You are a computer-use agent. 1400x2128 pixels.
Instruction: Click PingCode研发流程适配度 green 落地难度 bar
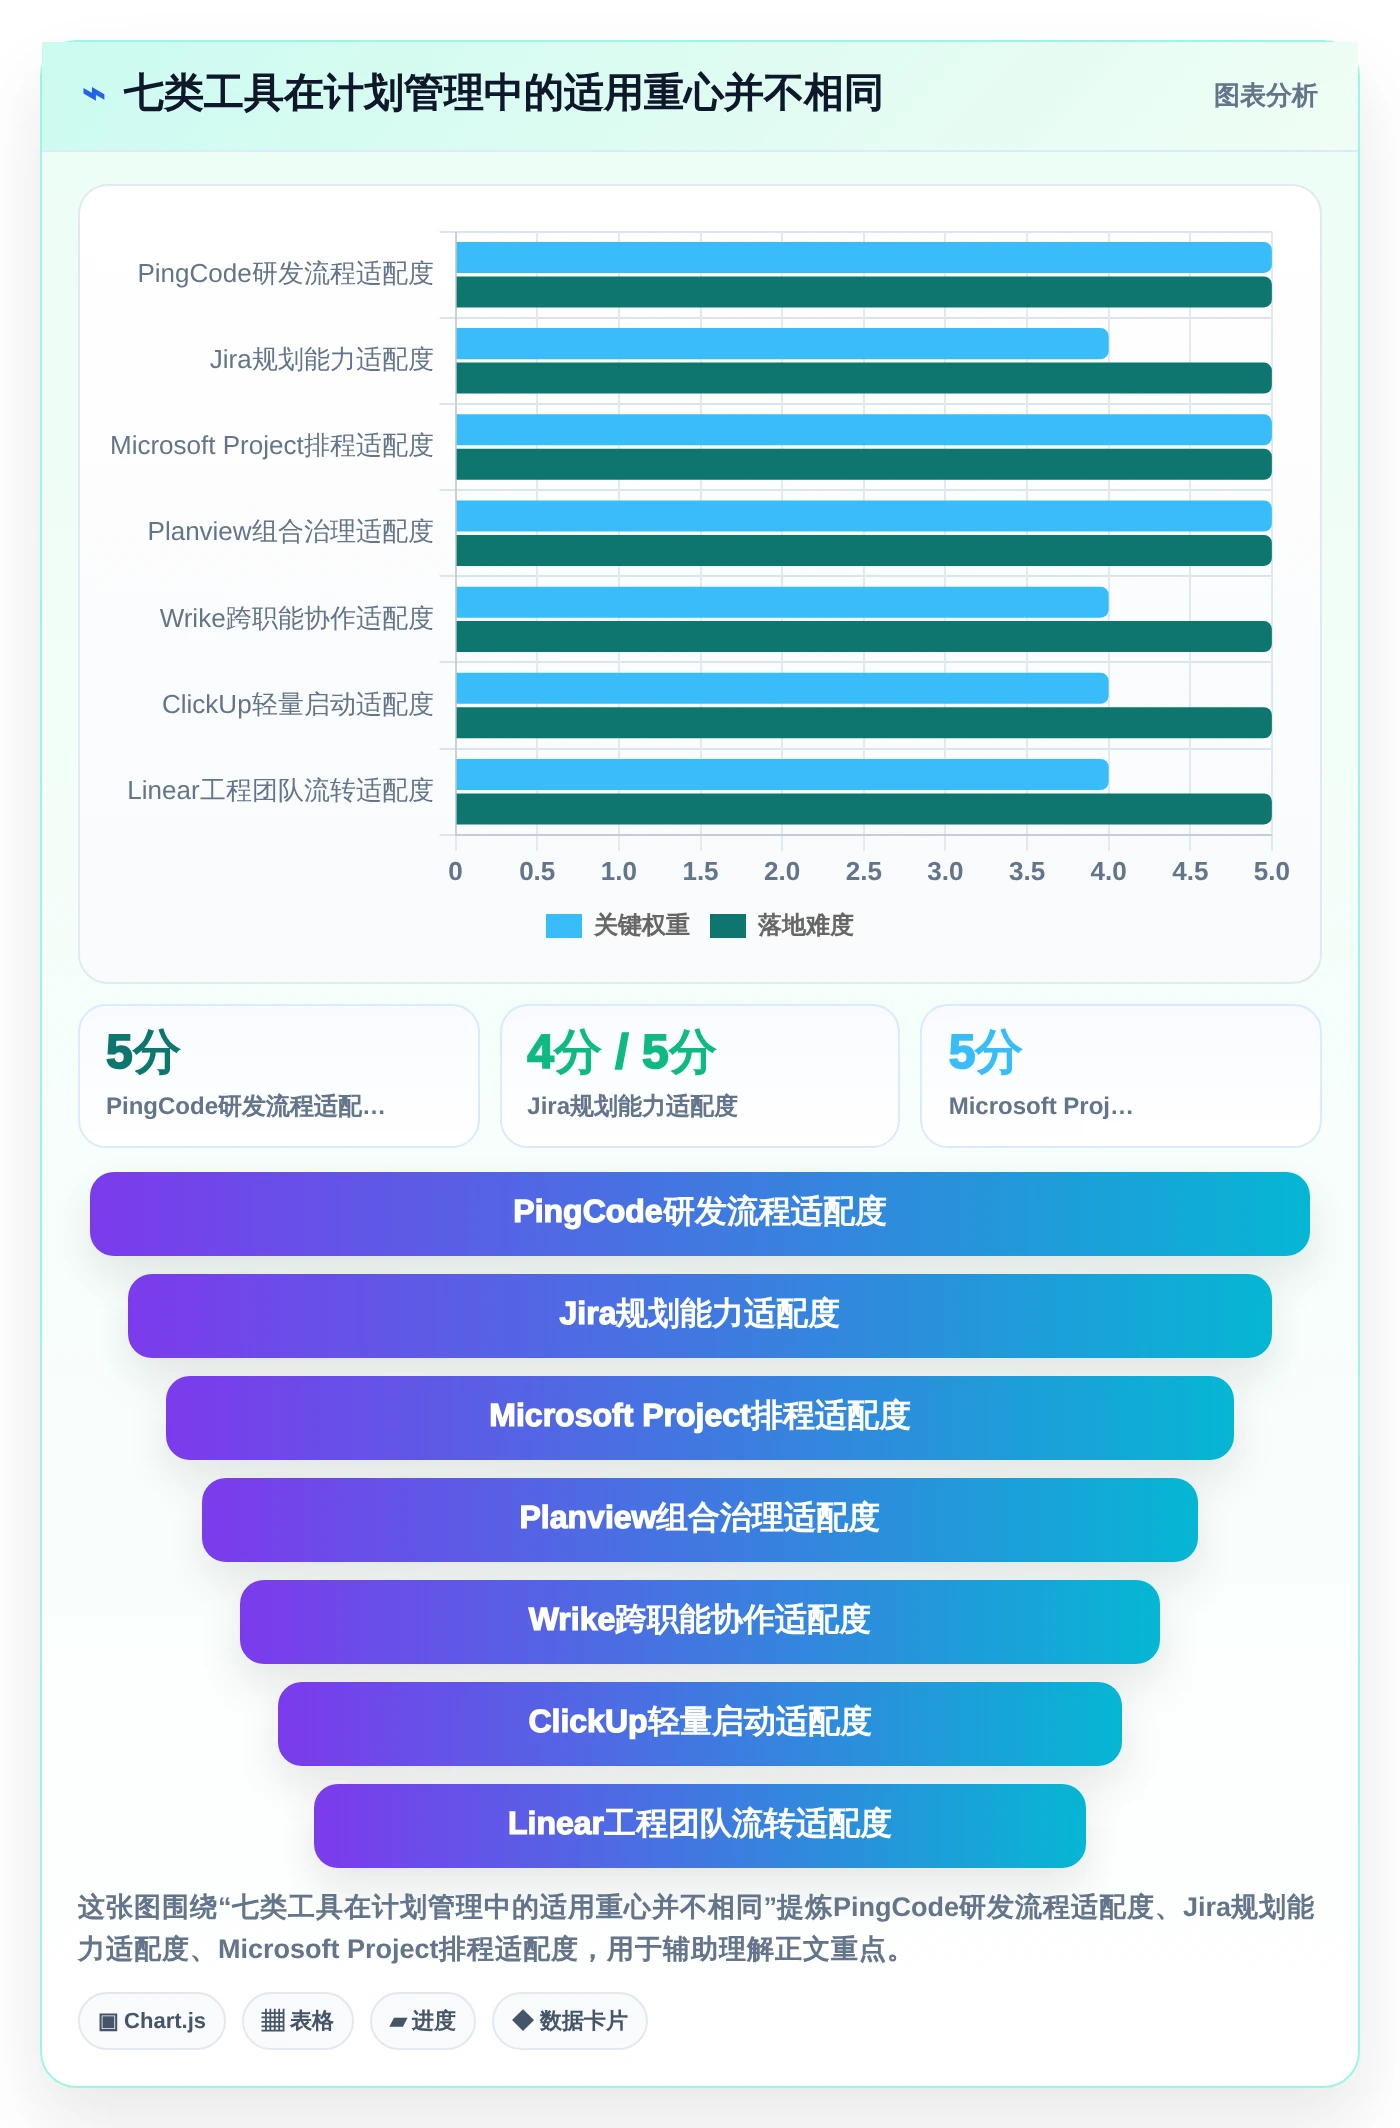[863, 292]
